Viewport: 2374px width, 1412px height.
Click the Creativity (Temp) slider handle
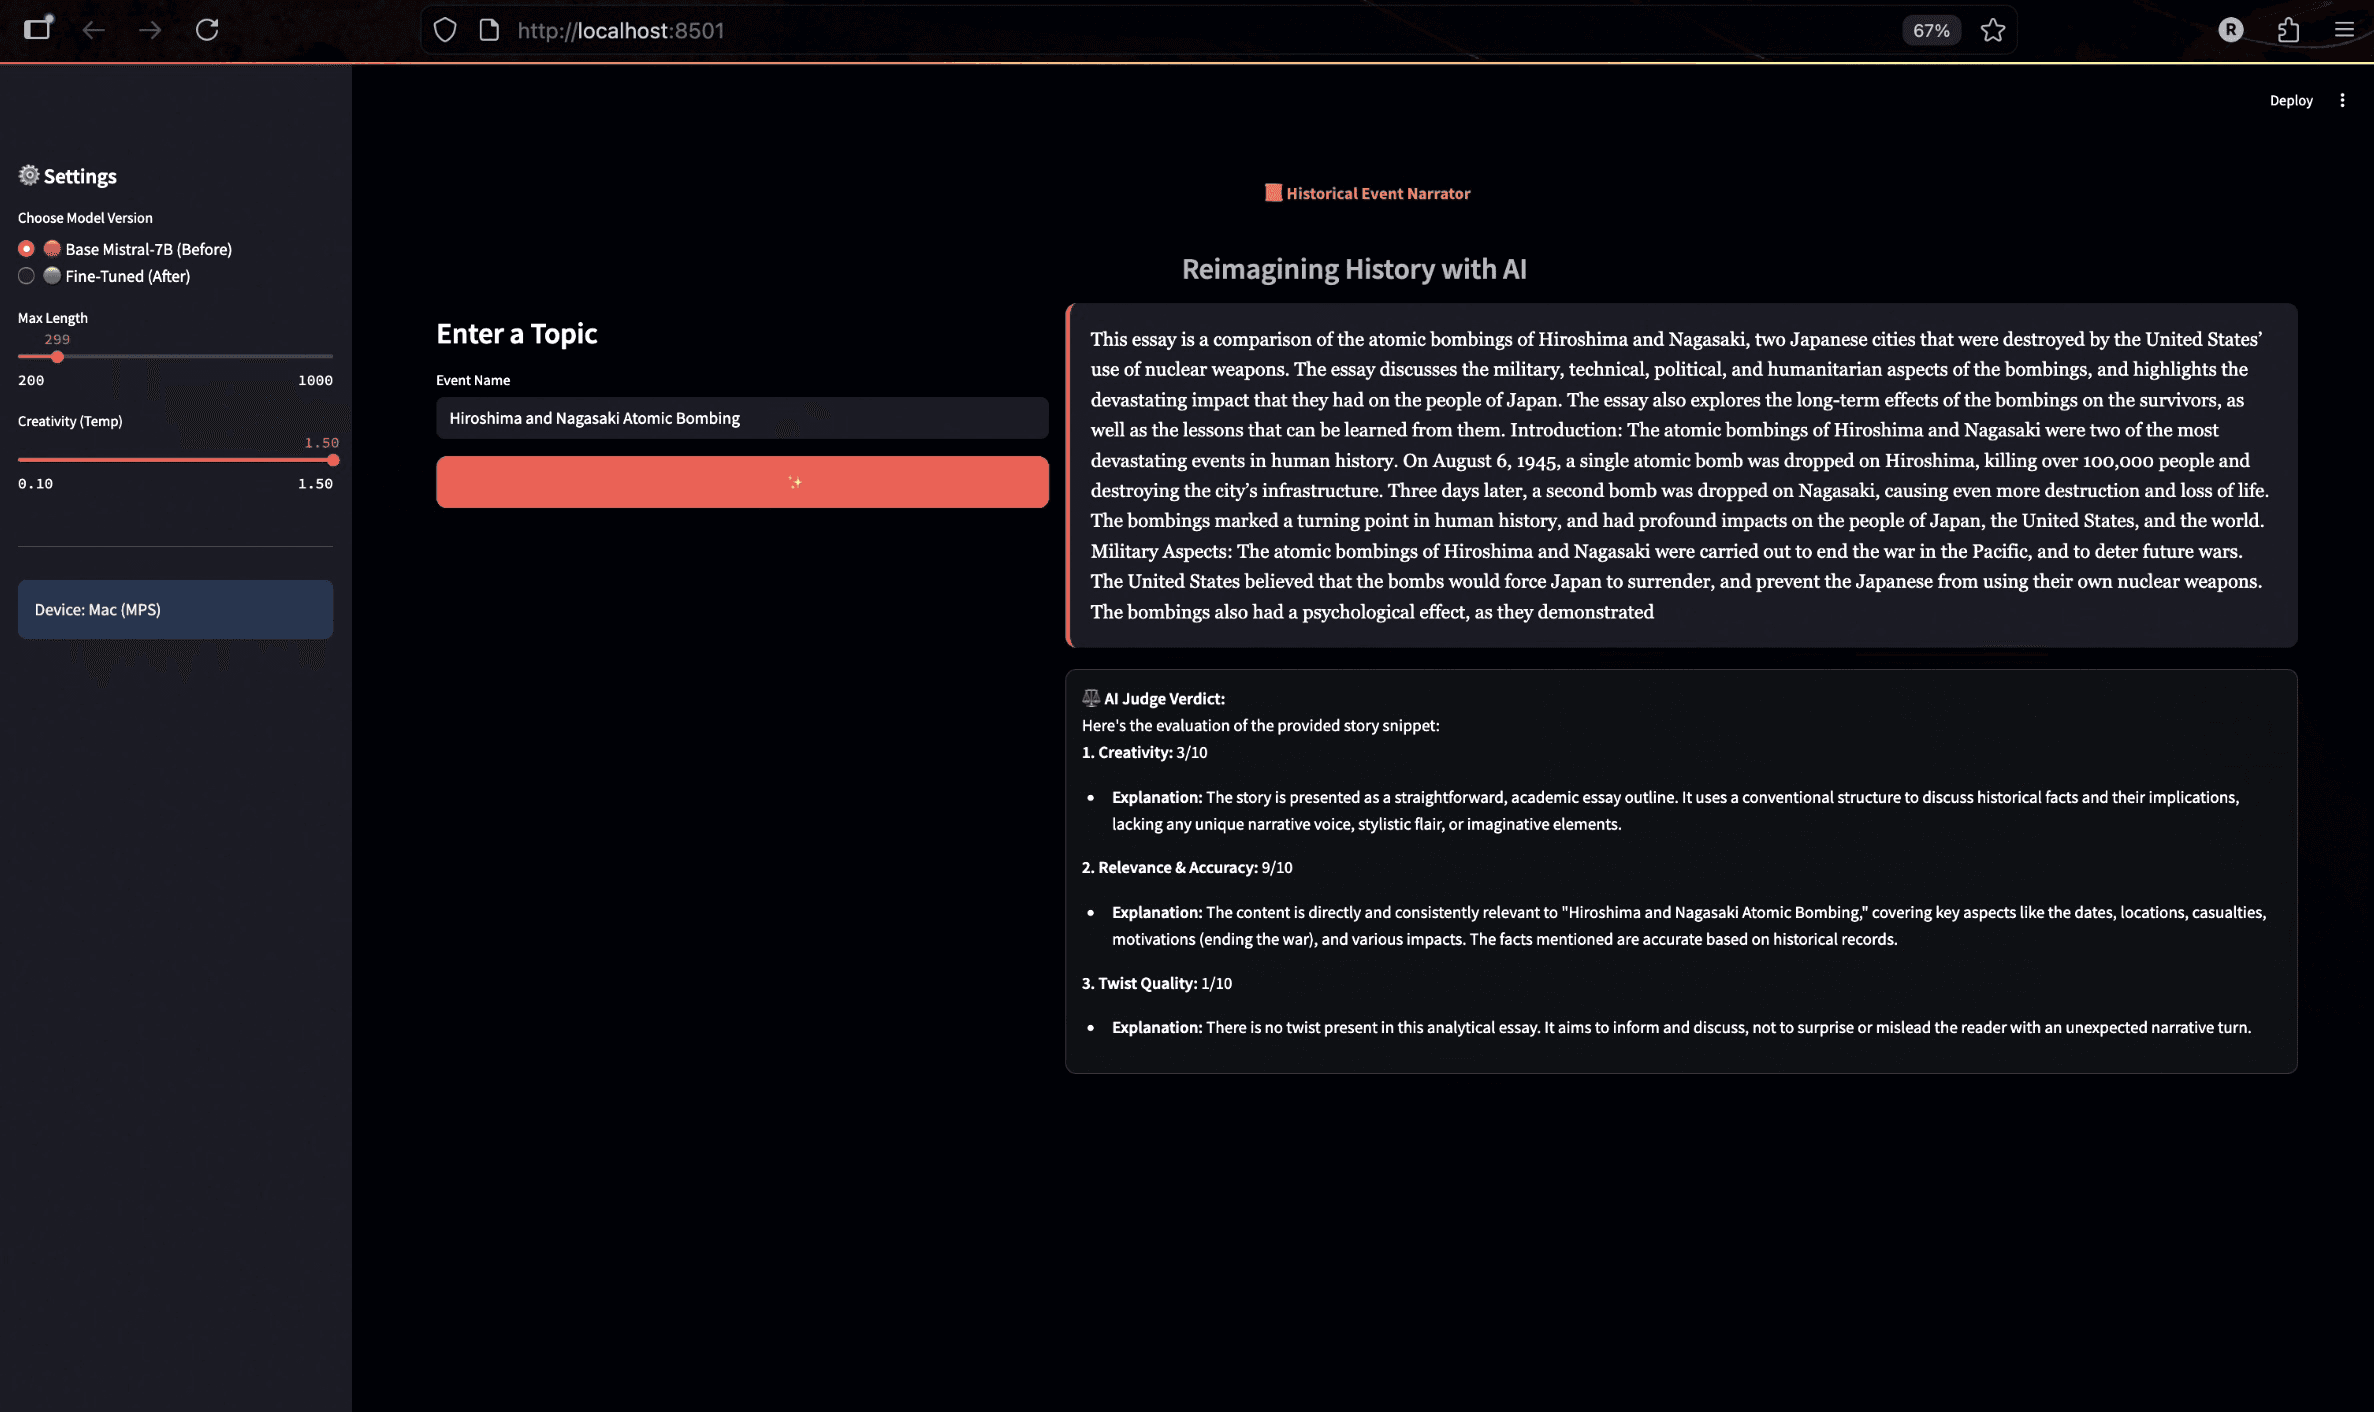coord(333,460)
